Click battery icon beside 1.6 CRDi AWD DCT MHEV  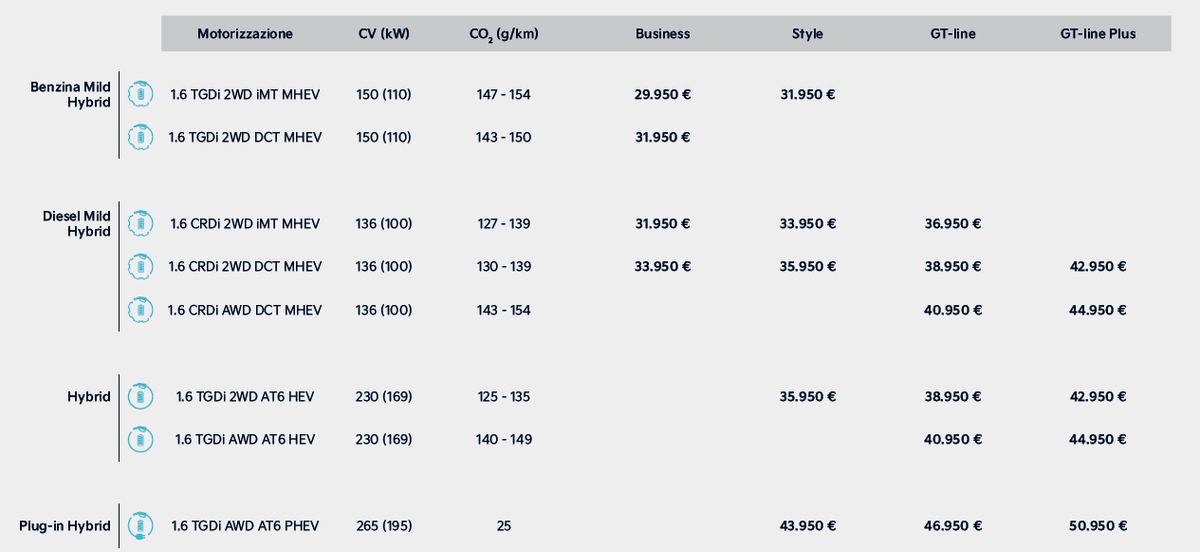pos(141,310)
